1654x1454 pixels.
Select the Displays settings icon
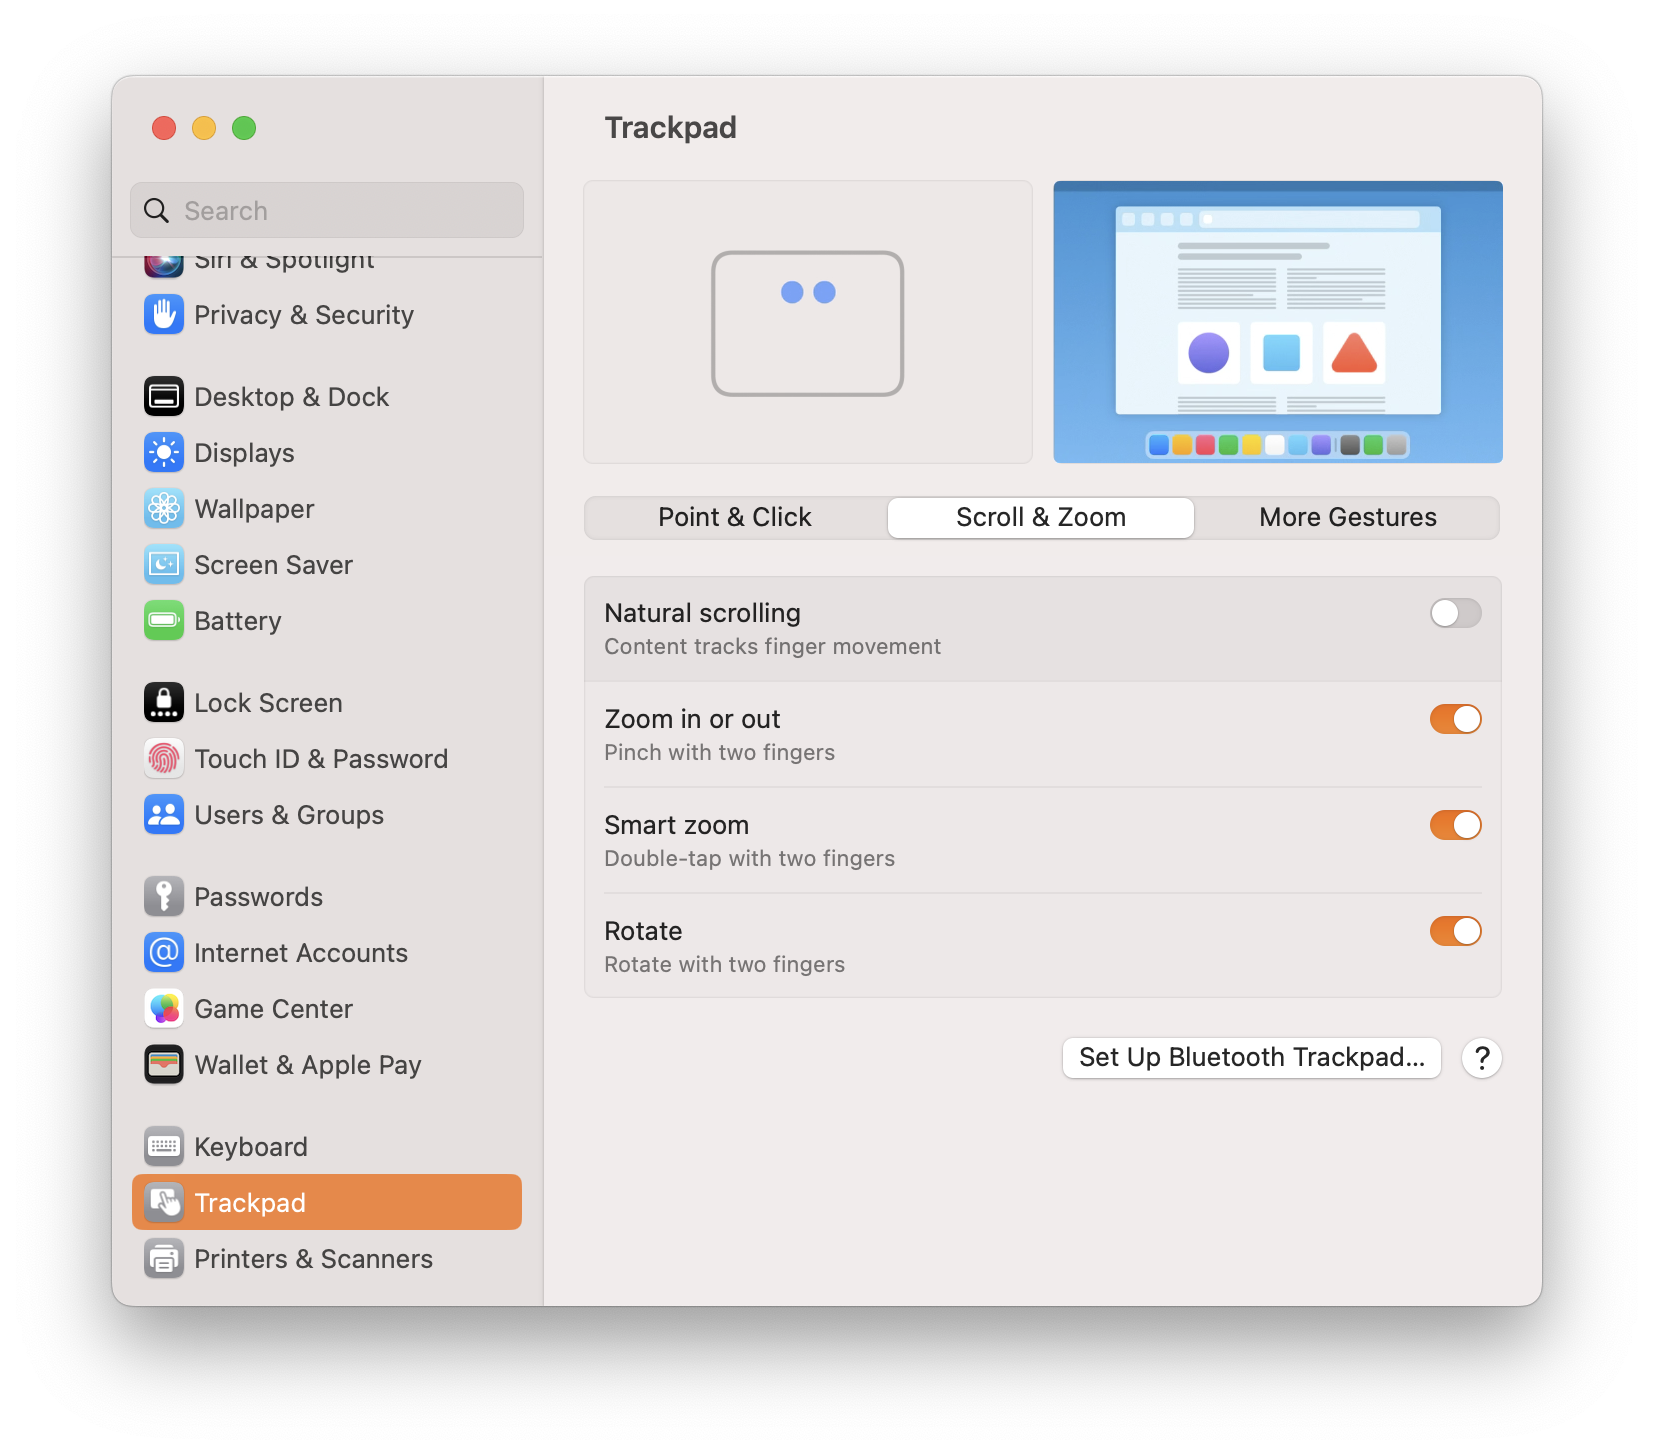(243, 452)
